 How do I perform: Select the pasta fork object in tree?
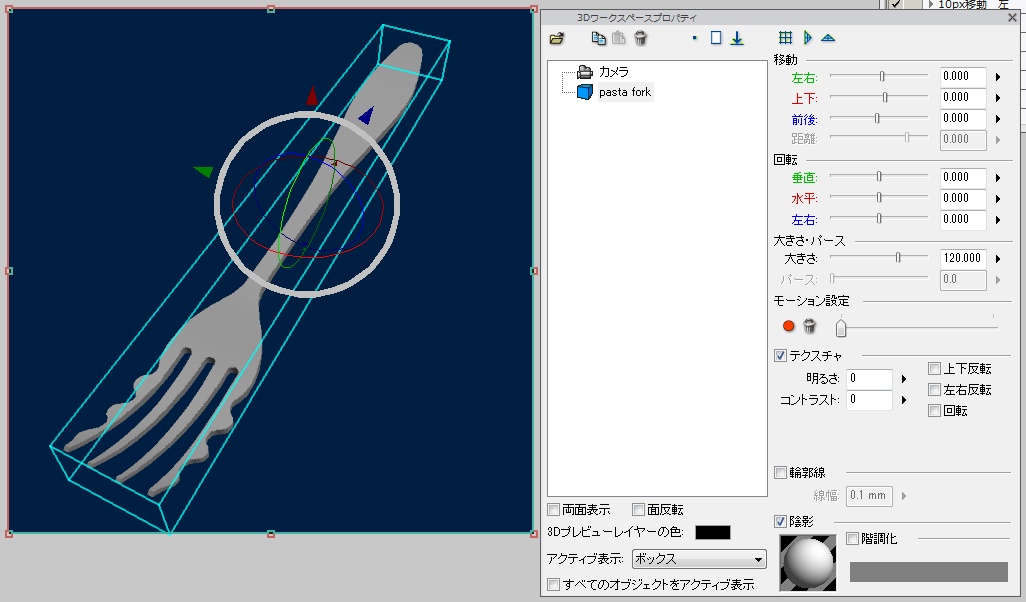[624, 92]
